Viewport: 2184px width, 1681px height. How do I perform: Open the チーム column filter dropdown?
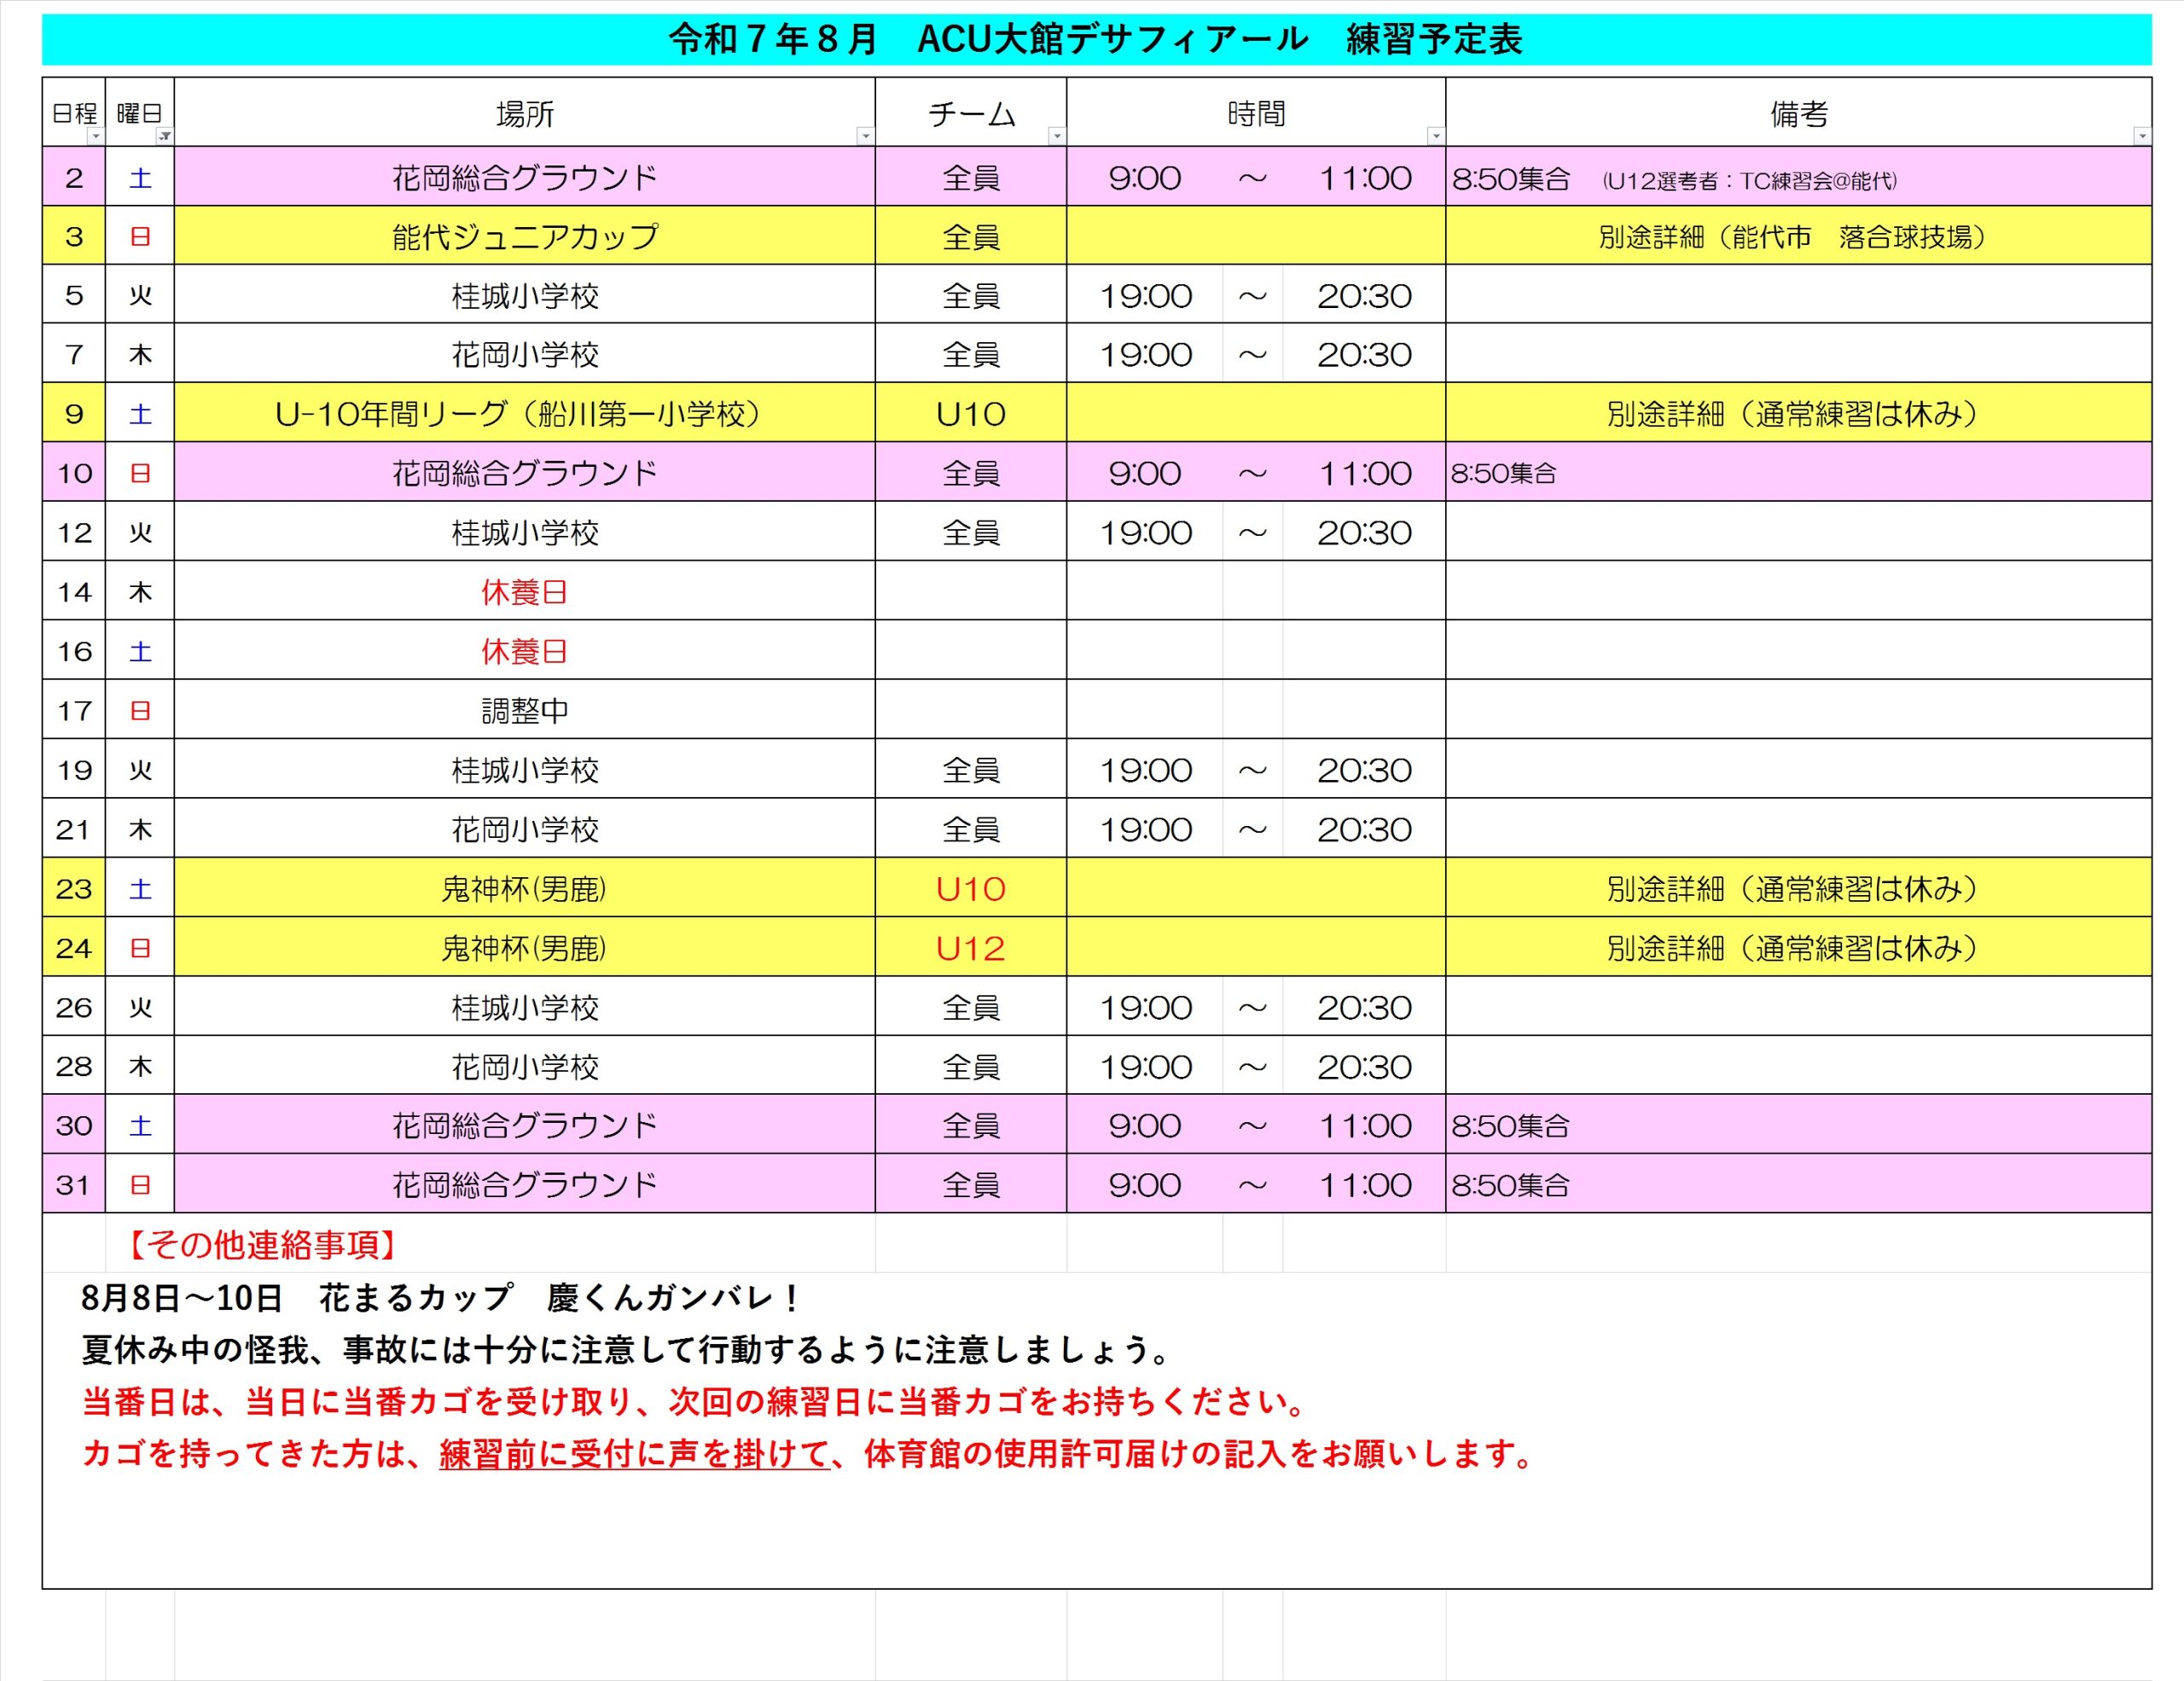click(x=1057, y=136)
